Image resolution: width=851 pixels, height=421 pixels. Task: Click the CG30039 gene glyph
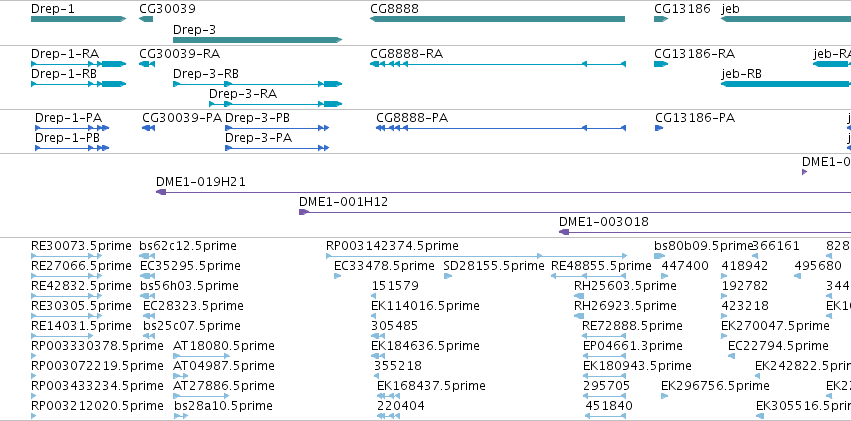click(146, 19)
